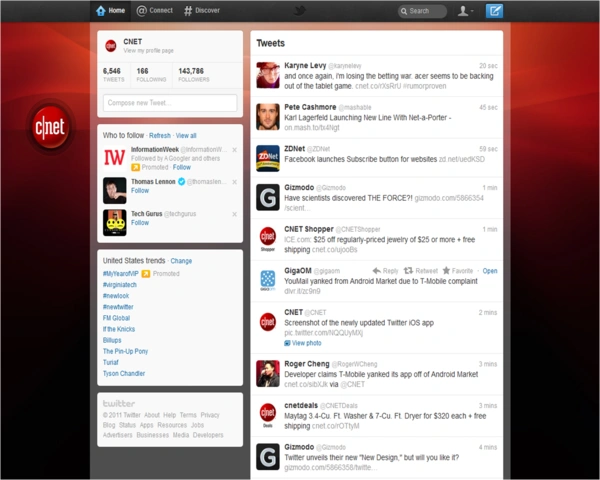The width and height of the screenshot is (600, 480).
Task: Open footer Privacy link
Action: coord(210,415)
